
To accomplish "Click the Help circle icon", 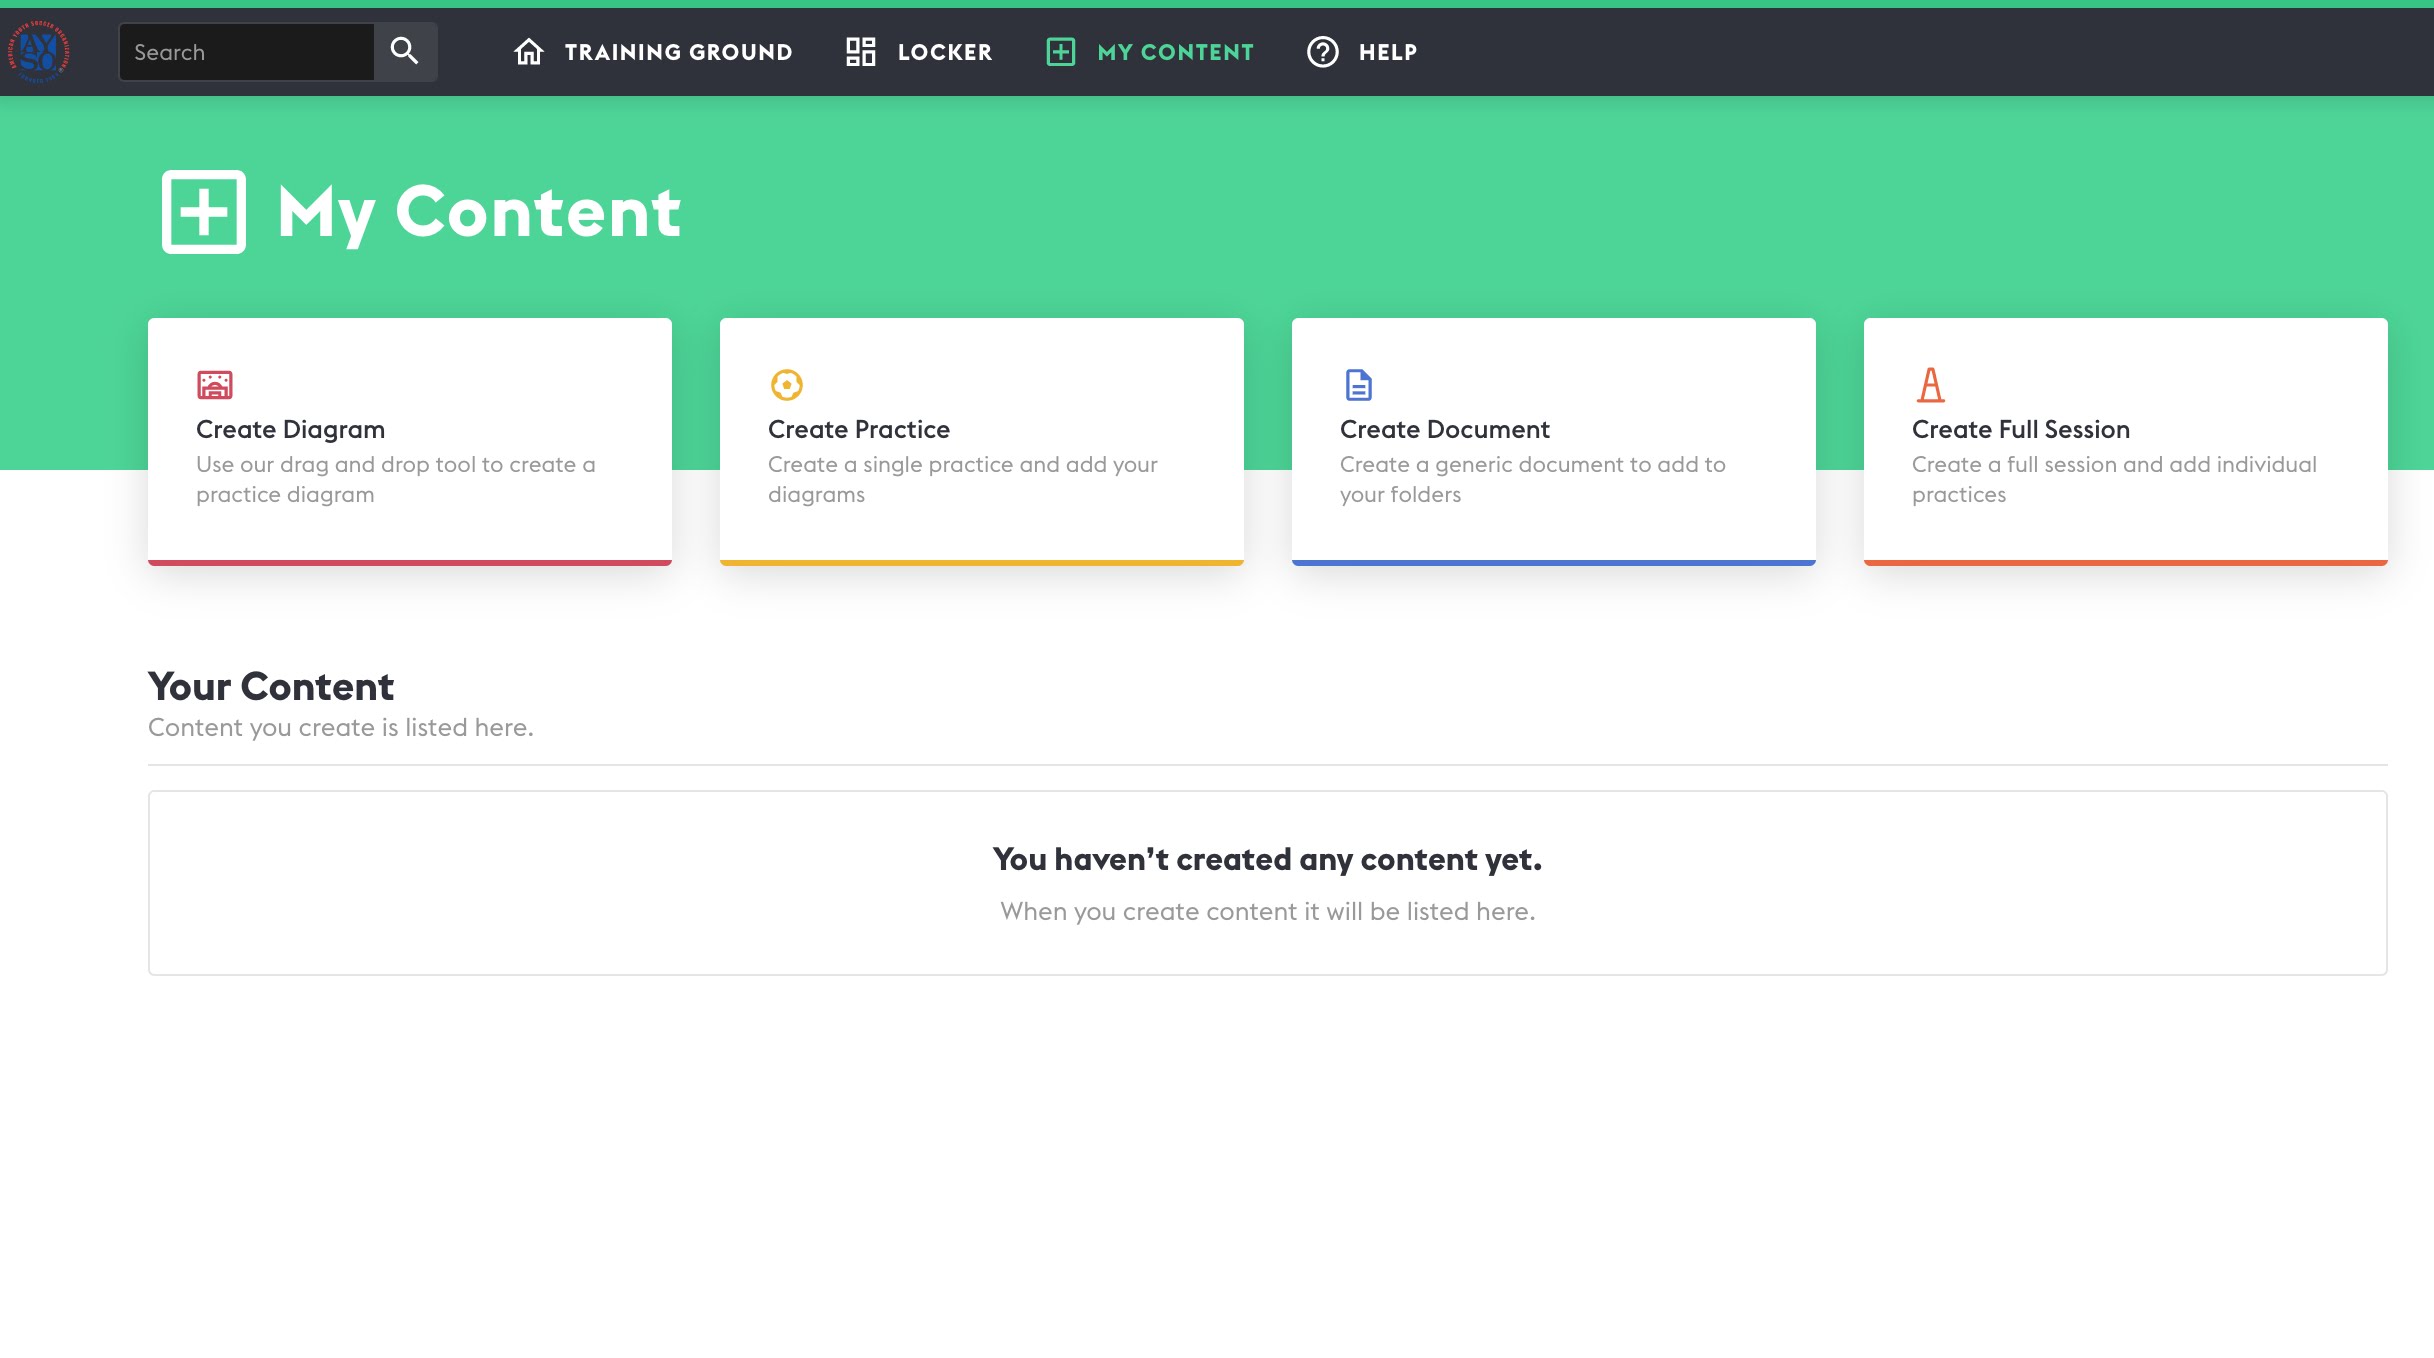I will [x=1322, y=52].
